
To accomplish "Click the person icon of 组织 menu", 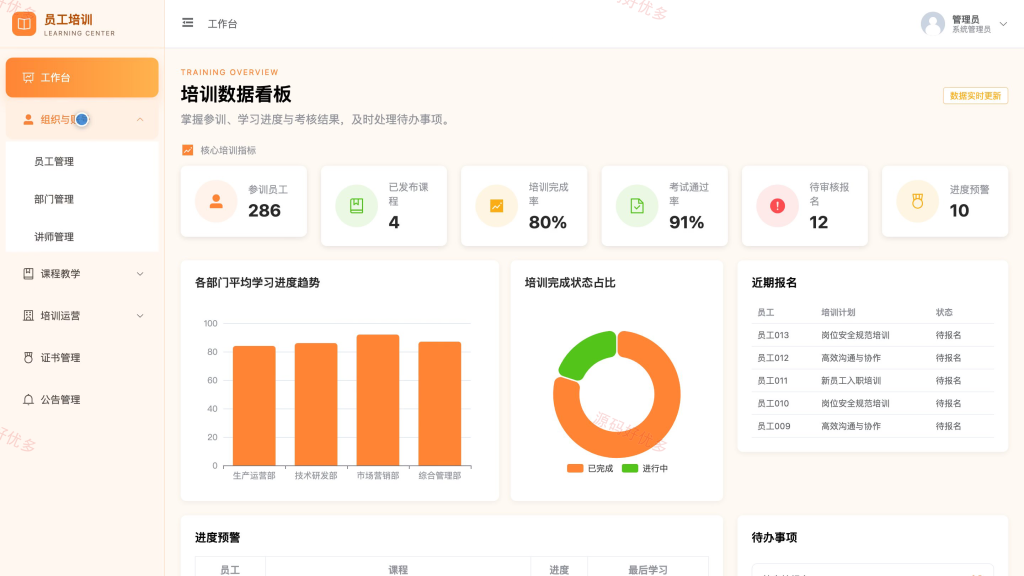I will [28, 120].
